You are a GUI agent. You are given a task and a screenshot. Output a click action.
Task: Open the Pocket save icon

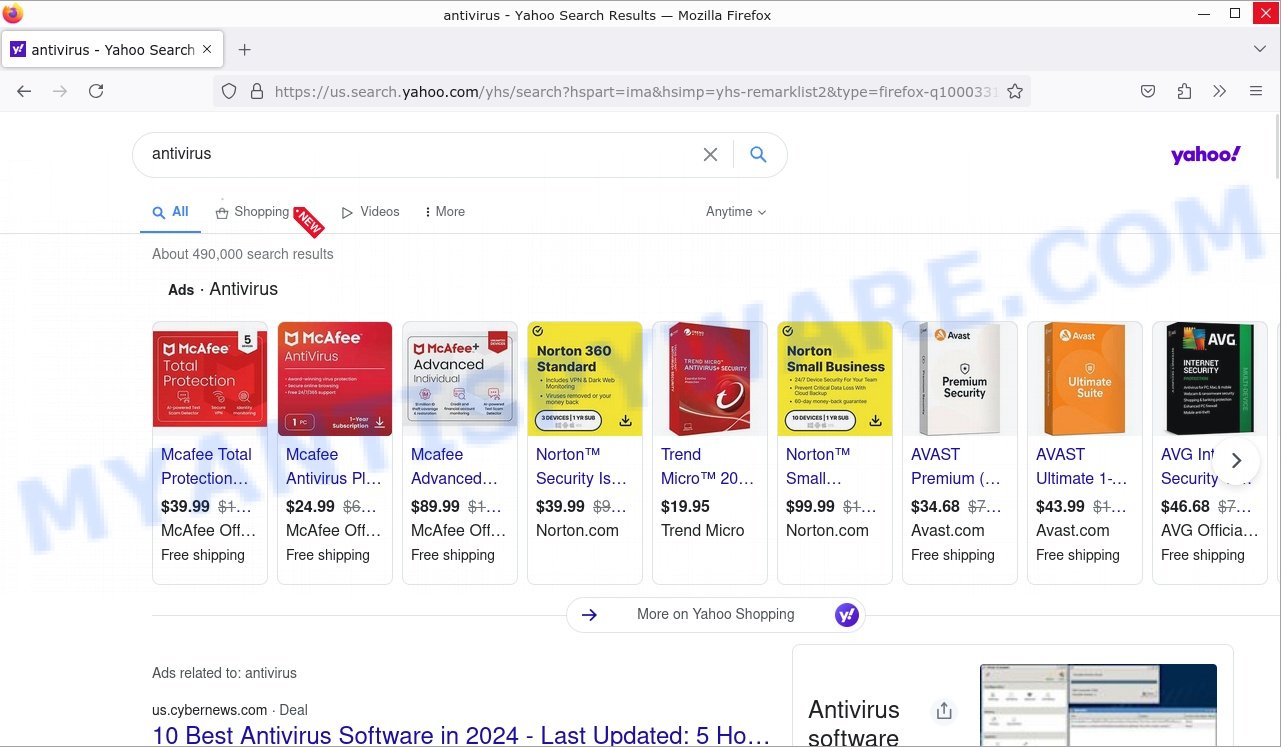coord(1148,91)
